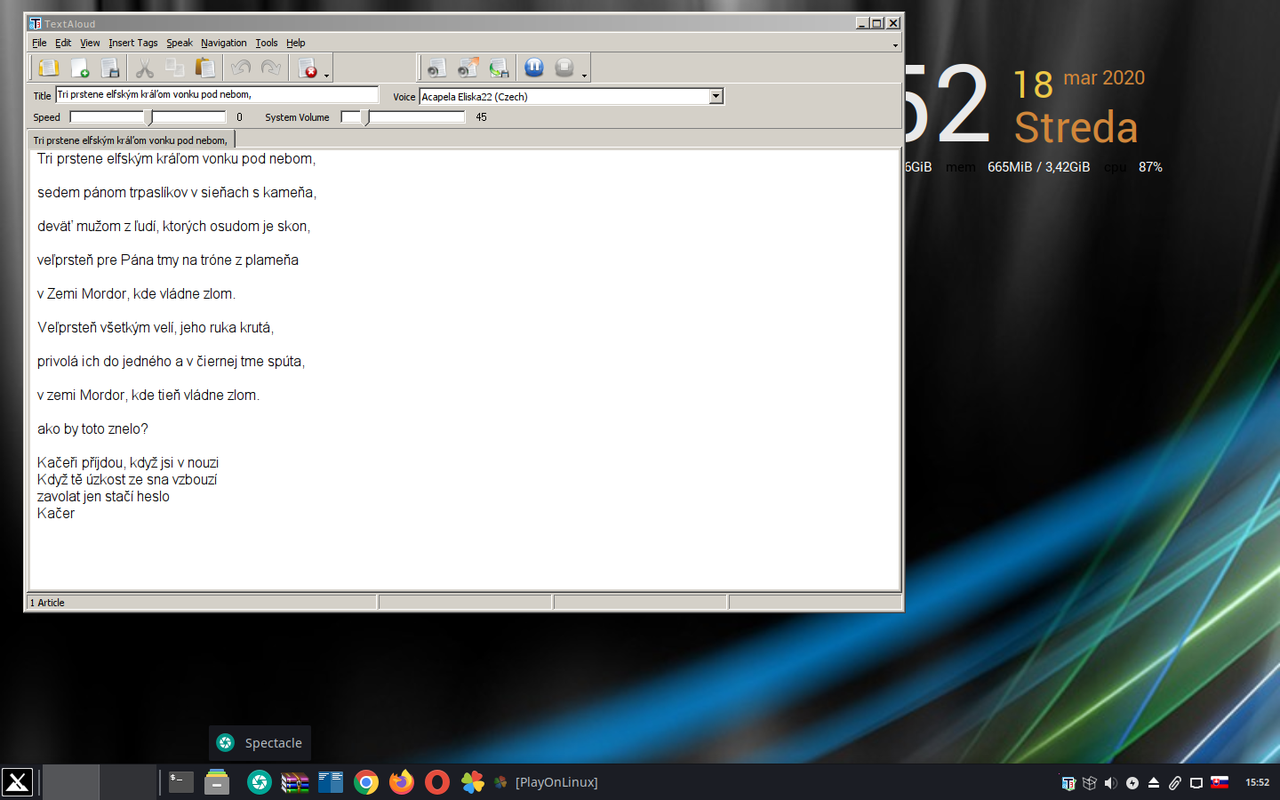Open the package updater tray icon
Screen dimensions: 1280x800
coord(1090,783)
